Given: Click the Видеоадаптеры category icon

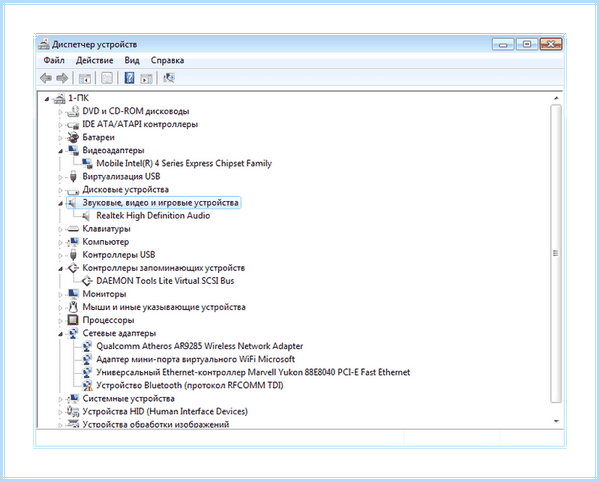Looking at the screenshot, I should click(x=73, y=150).
